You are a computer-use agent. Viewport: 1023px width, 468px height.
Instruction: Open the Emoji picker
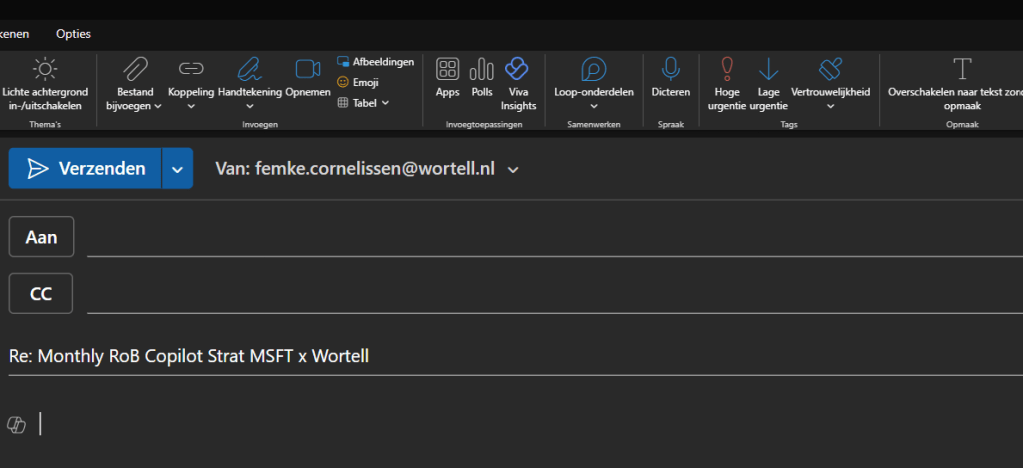point(357,82)
